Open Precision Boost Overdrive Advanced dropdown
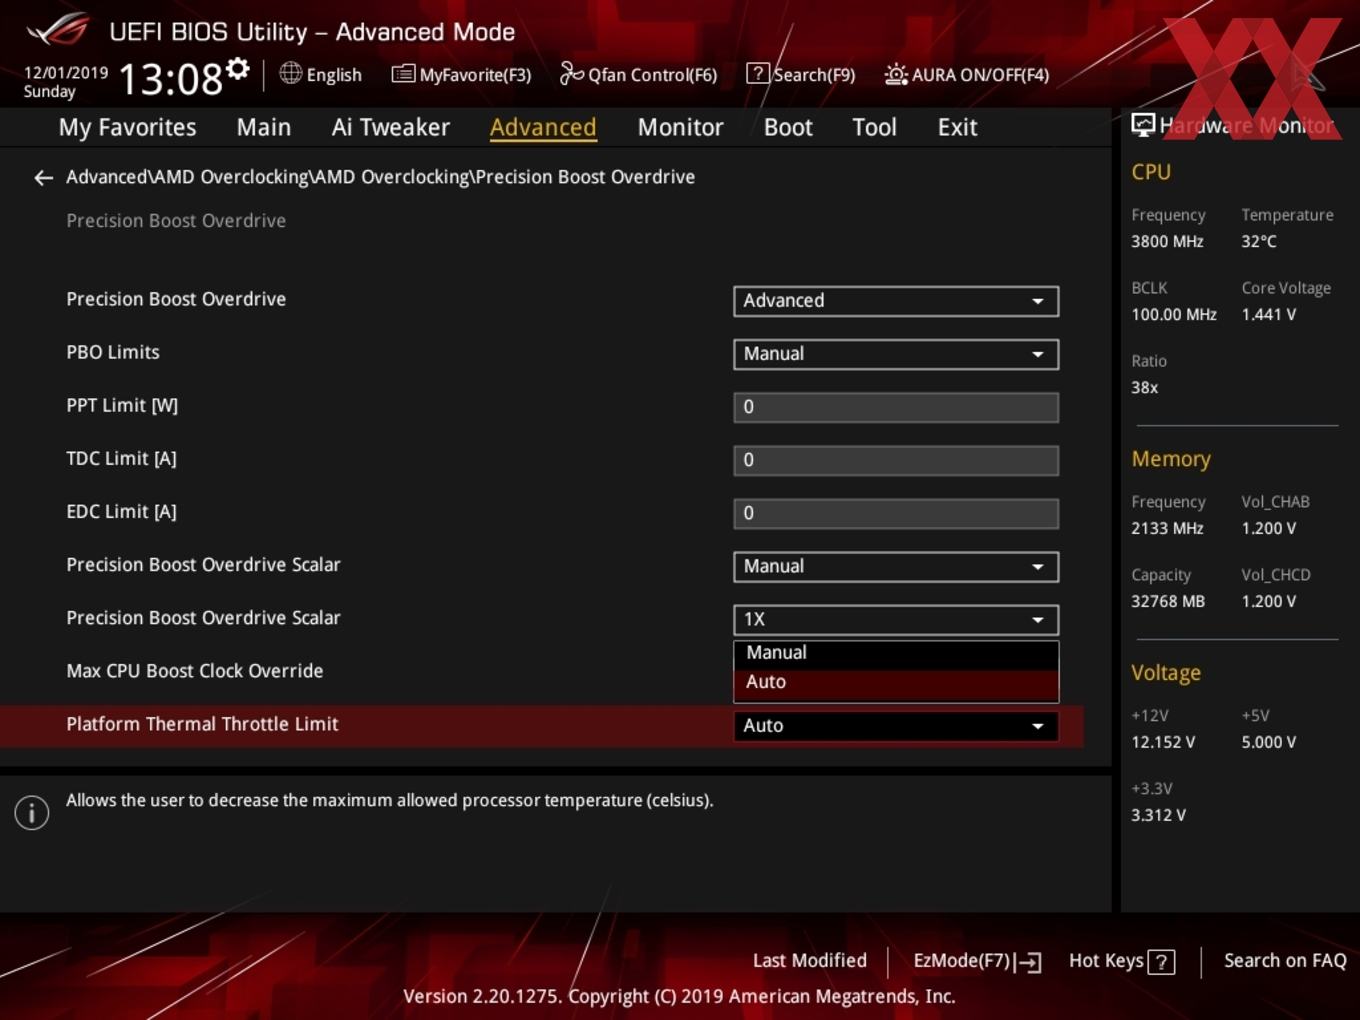 coord(896,301)
